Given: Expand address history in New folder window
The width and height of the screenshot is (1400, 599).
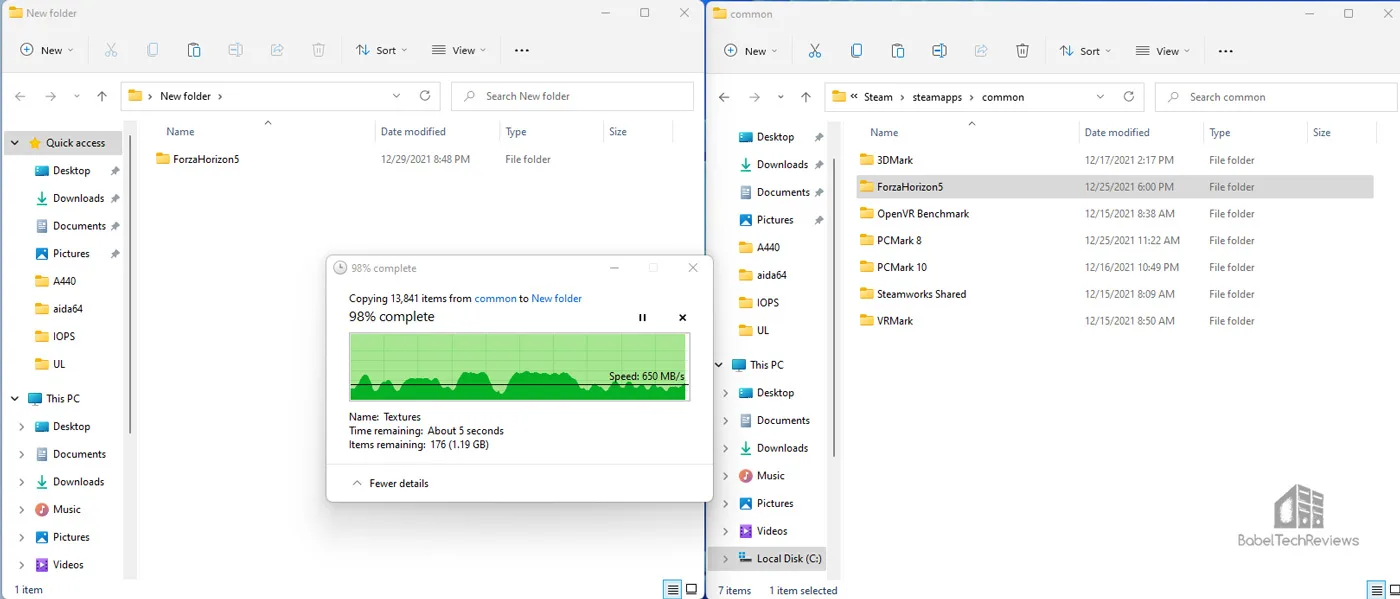Looking at the screenshot, I should [397, 96].
